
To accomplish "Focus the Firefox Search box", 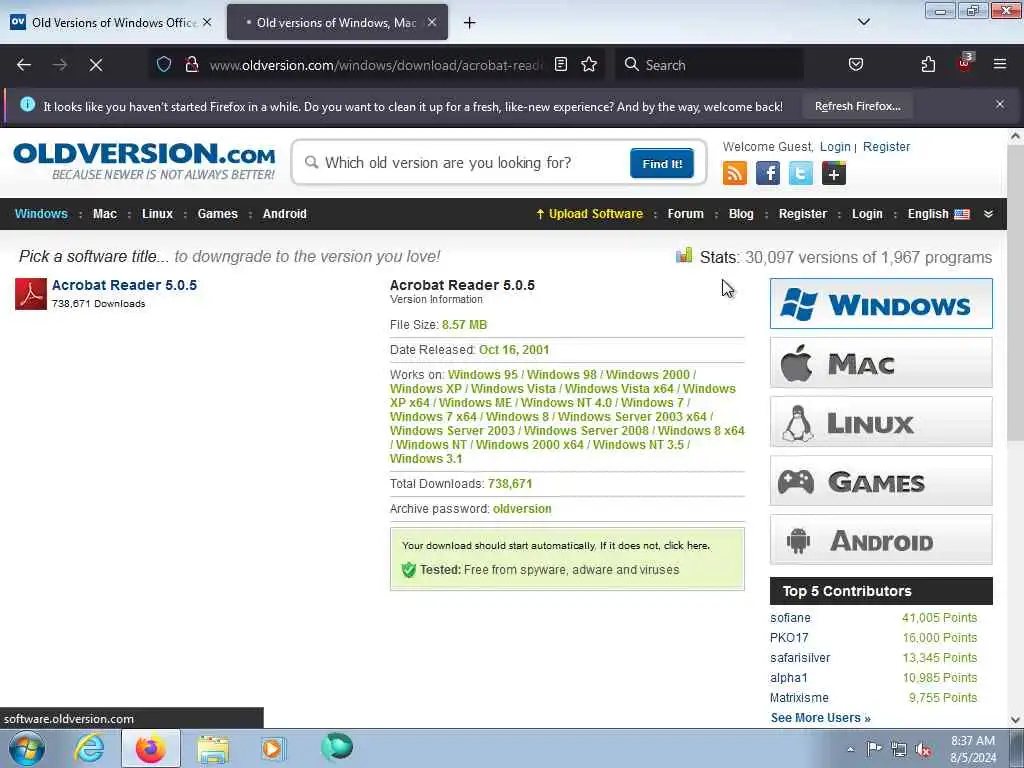I will click(x=711, y=65).
